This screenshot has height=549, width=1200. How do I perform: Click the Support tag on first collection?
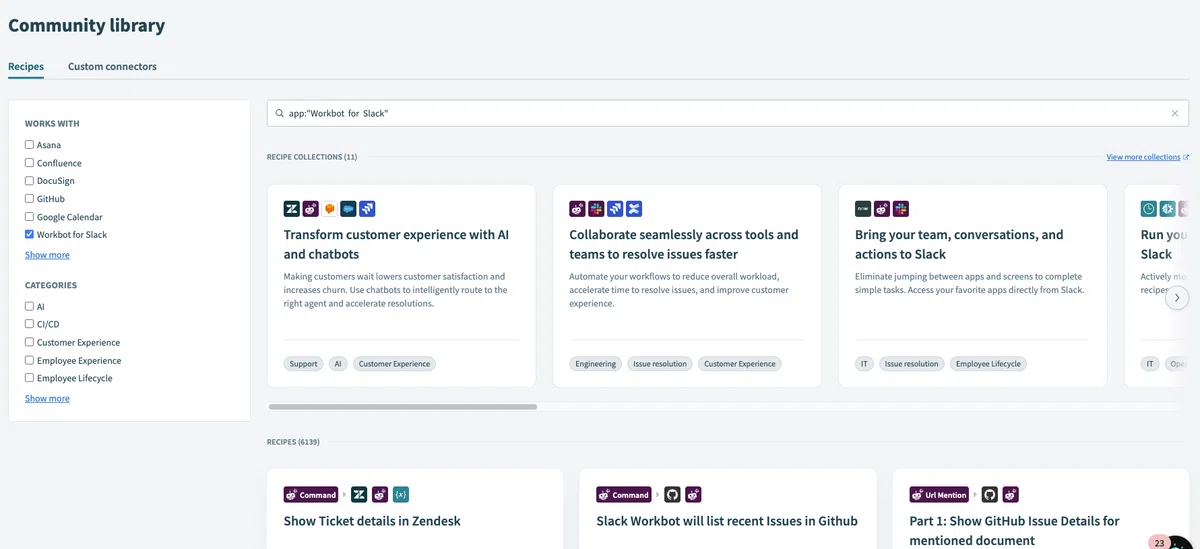(x=304, y=364)
